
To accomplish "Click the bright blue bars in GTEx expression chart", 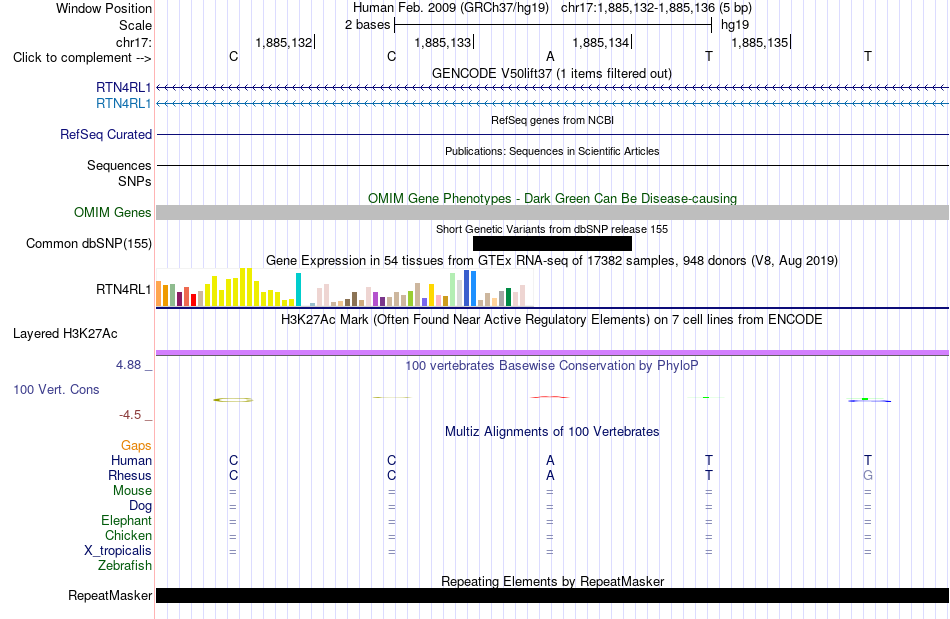I will (470, 288).
